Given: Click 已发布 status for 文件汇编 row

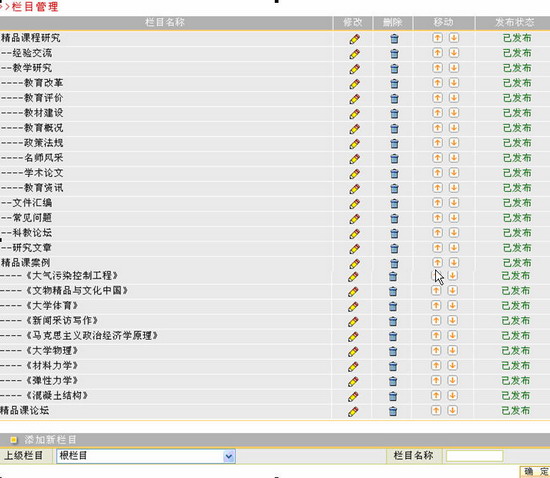Looking at the screenshot, I should point(517,203).
